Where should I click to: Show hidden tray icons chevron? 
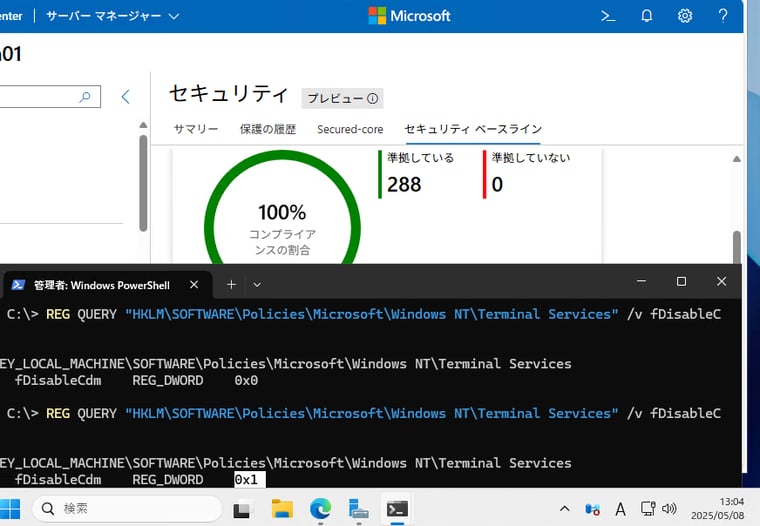click(565, 509)
